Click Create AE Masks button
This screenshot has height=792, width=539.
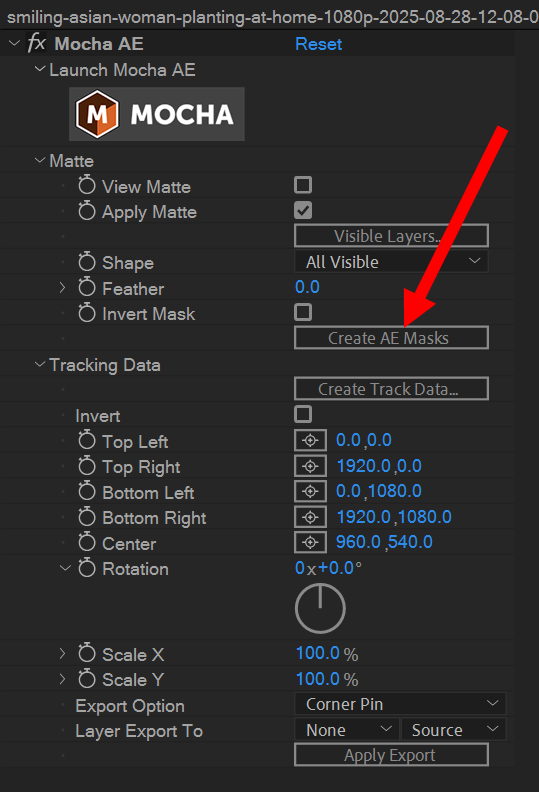coord(391,337)
